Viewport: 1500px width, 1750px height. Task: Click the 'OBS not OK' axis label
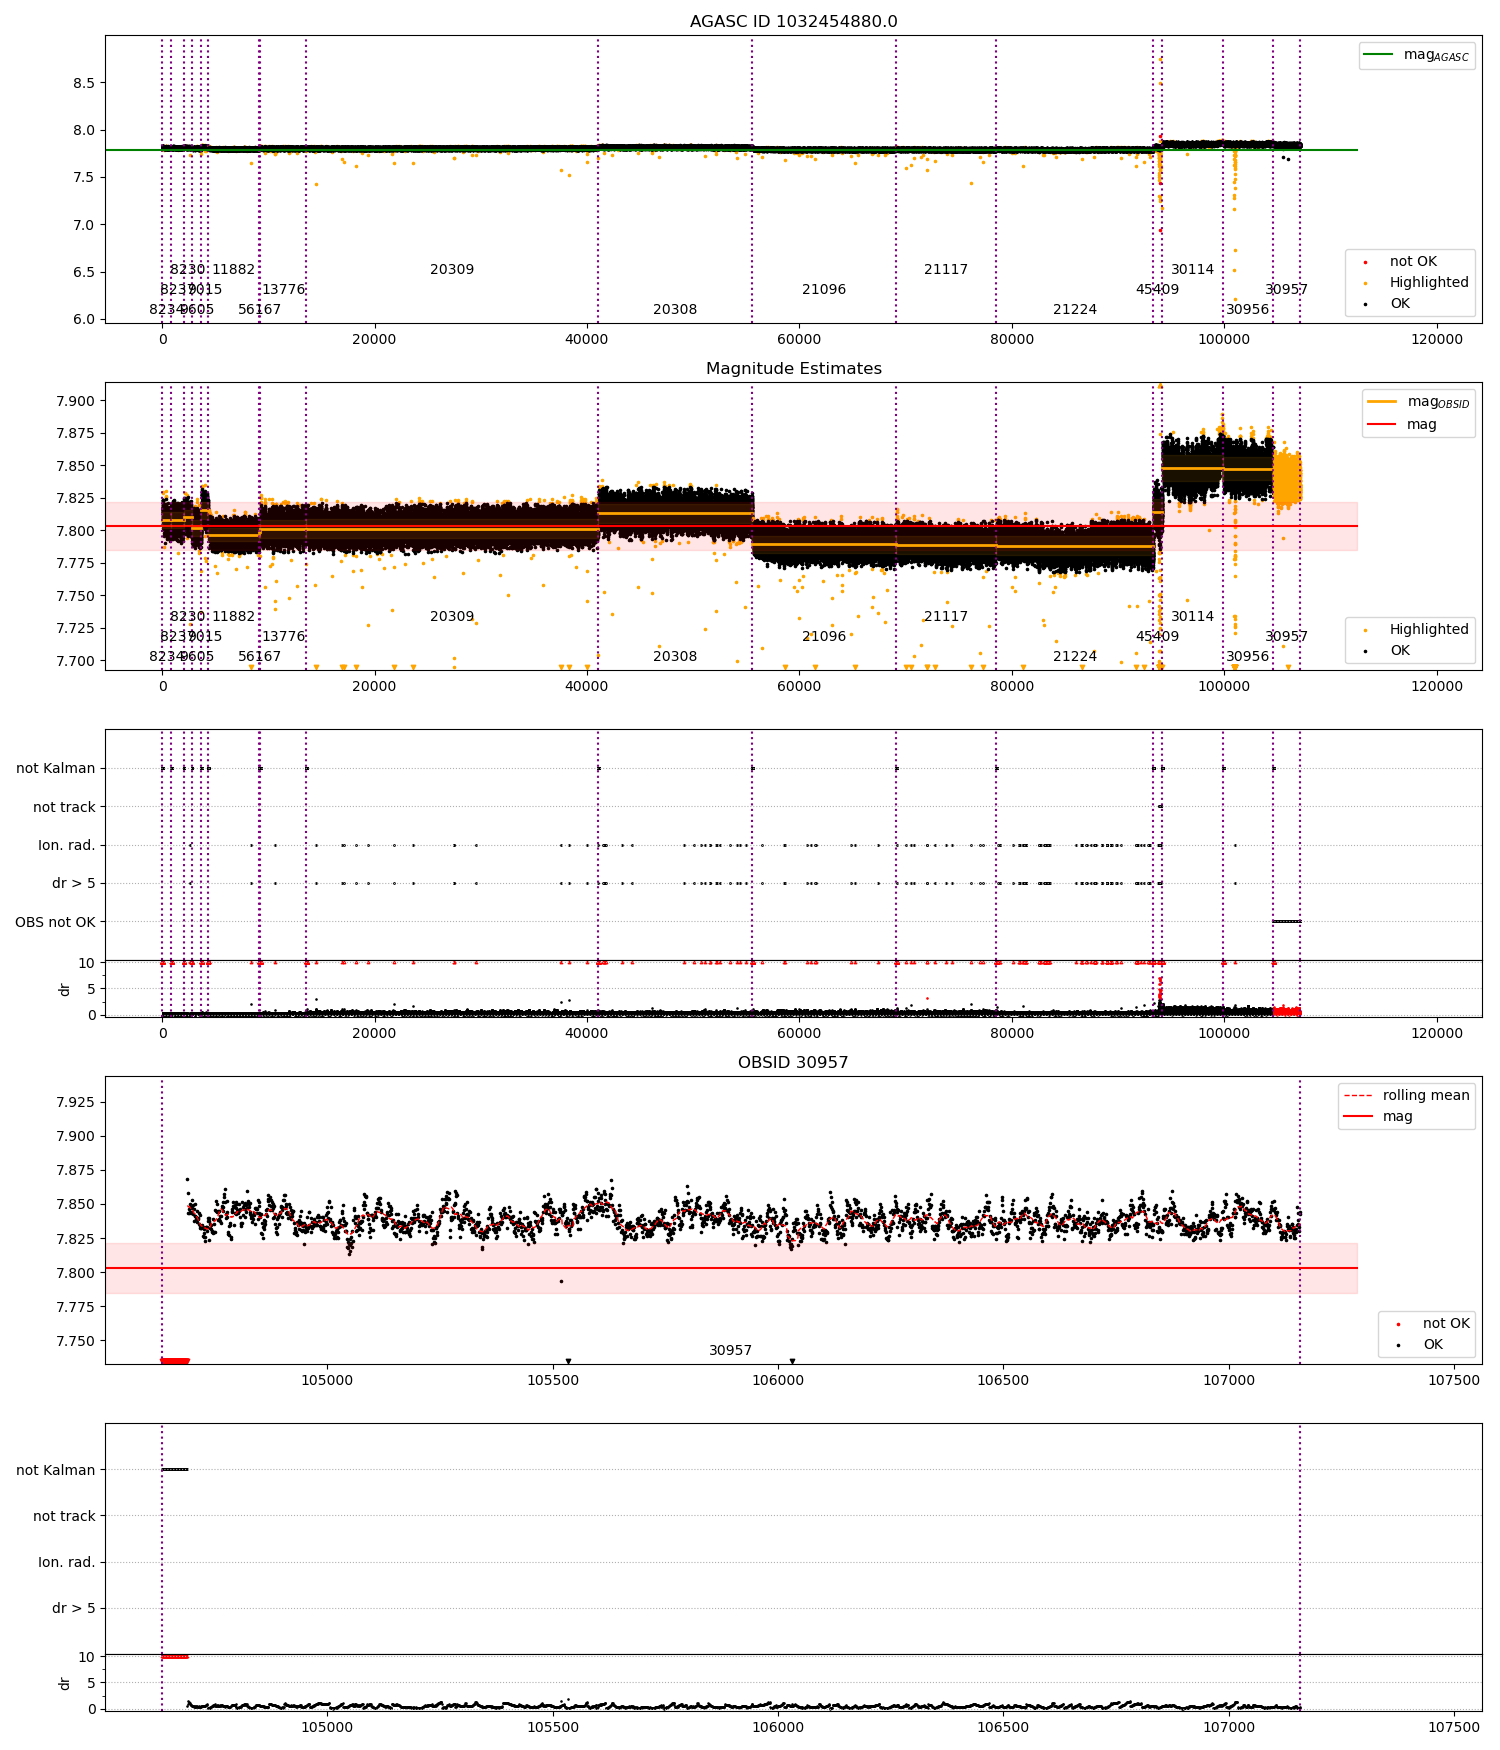(x=55, y=923)
